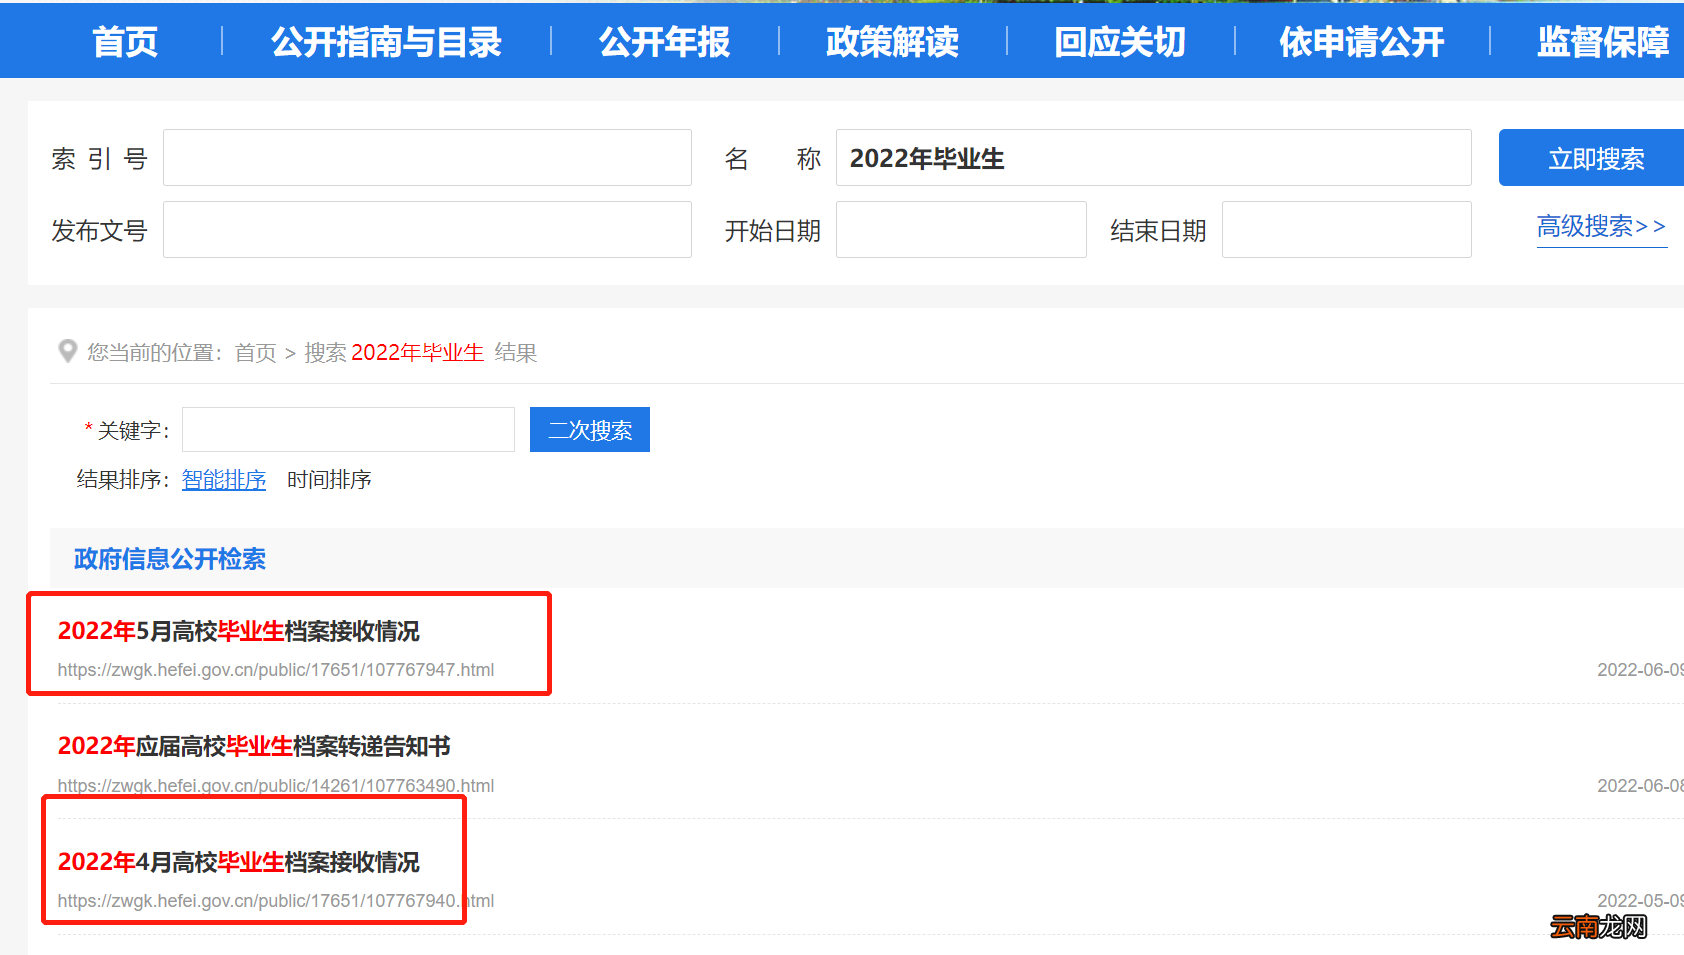The image size is (1684, 955).
Task: Click the 立即搜索 button
Action: click(1591, 157)
